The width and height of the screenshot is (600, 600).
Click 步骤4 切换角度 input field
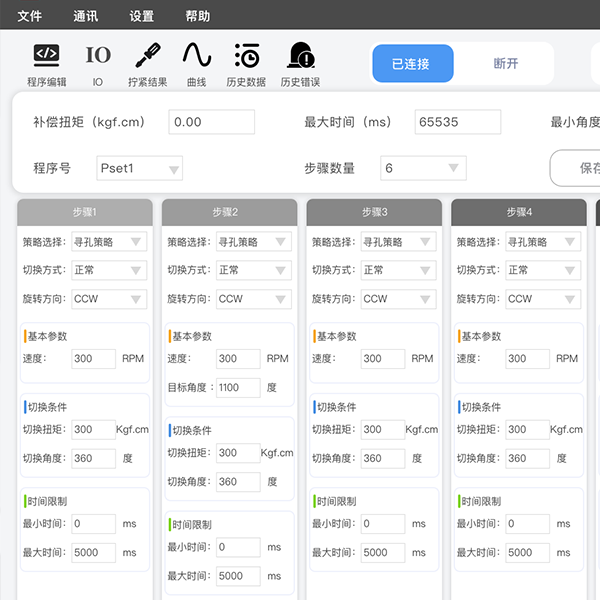[x=527, y=458]
